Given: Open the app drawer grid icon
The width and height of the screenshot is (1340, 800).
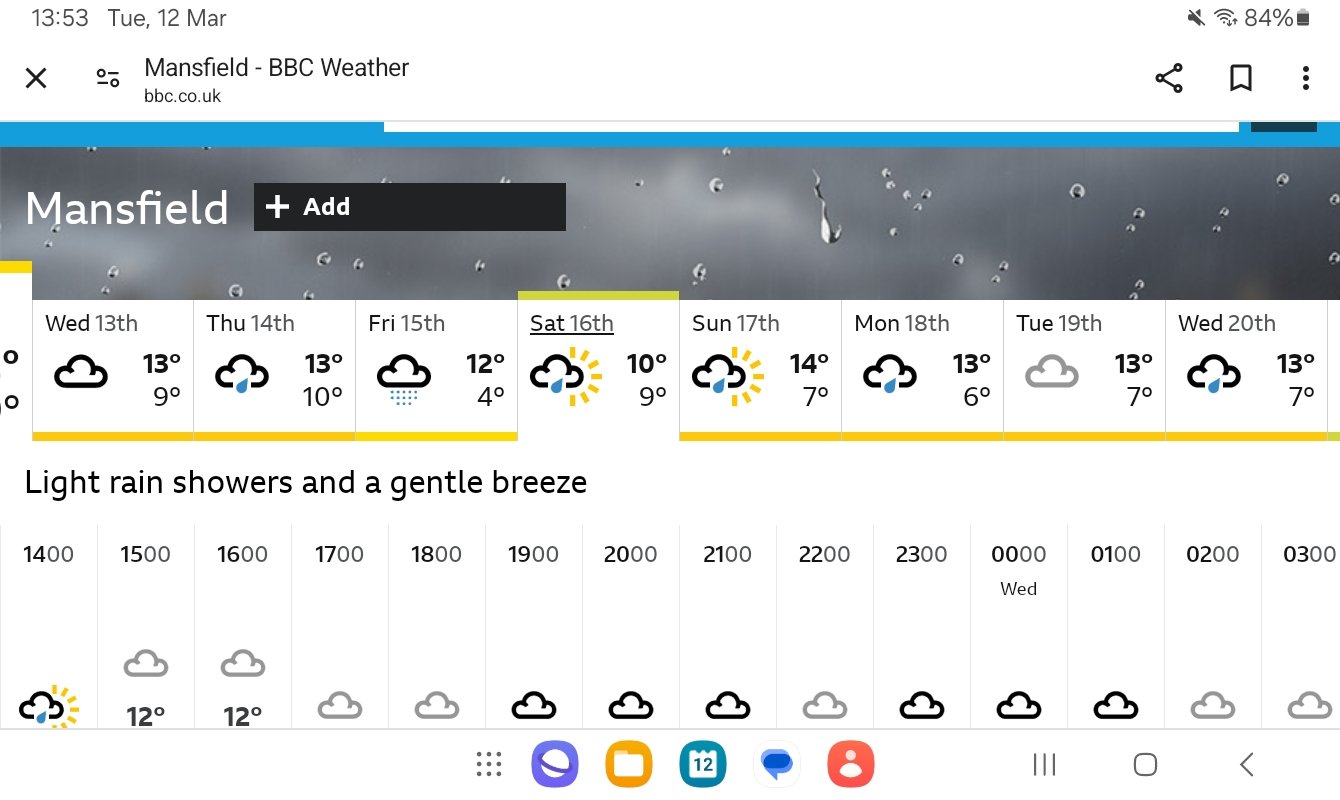Looking at the screenshot, I should click(x=488, y=765).
